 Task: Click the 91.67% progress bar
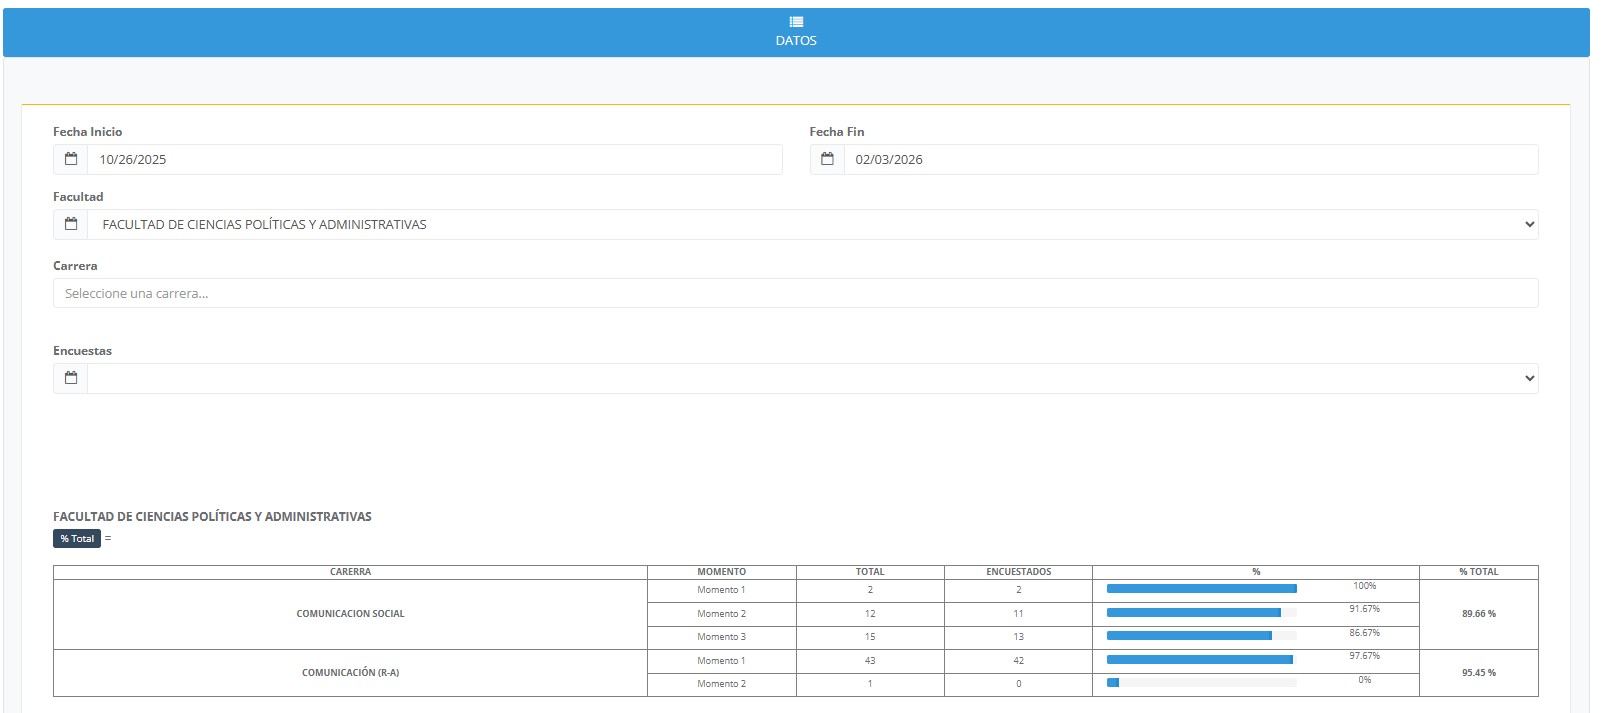click(x=1202, y=612)
